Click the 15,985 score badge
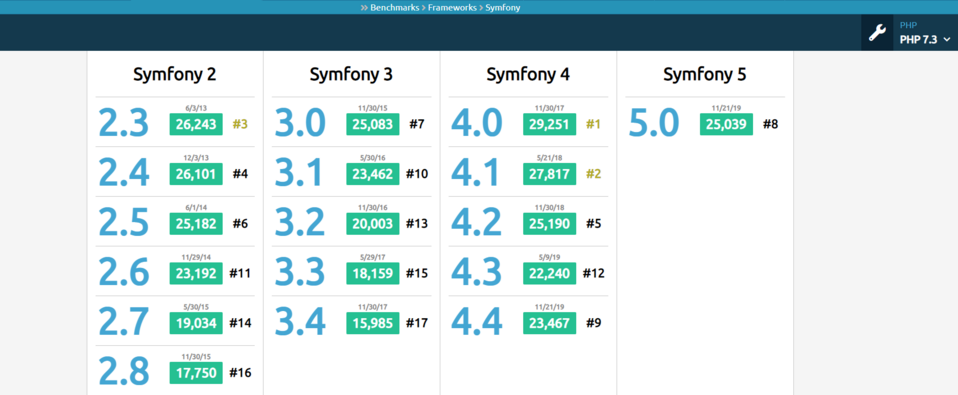This screenshot has height=395, width=958. (x=373, y=323)
